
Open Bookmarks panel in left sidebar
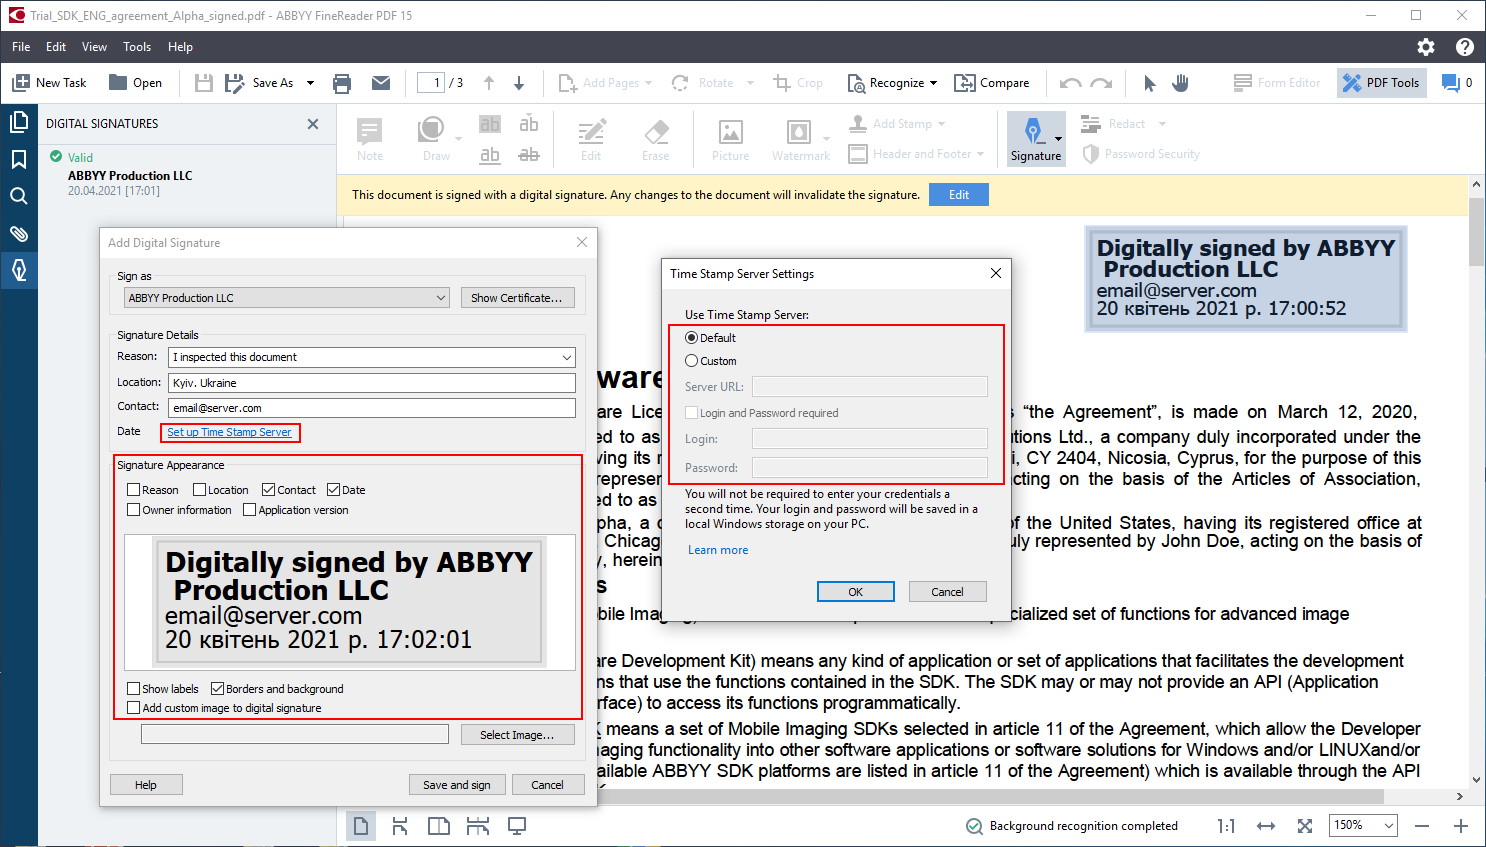18,160
